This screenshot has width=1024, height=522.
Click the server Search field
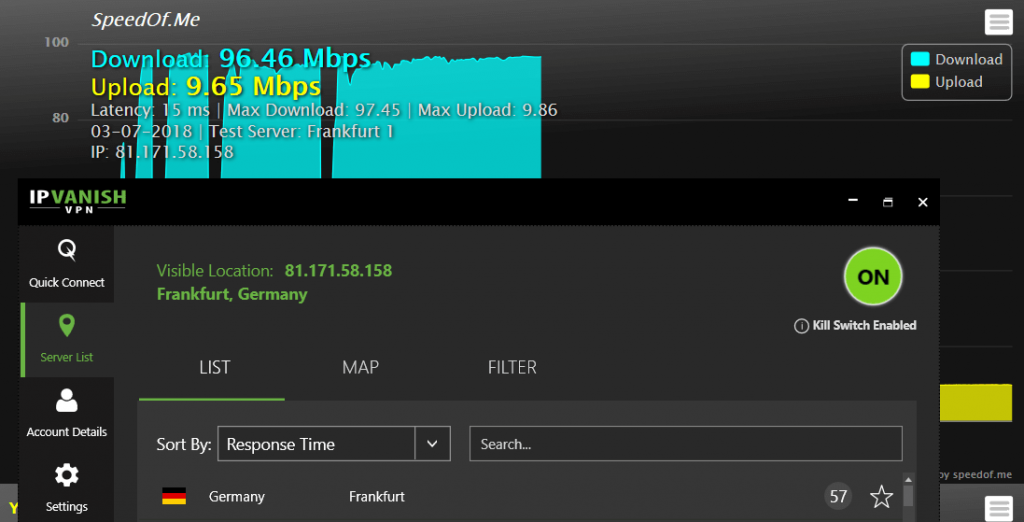686,444
